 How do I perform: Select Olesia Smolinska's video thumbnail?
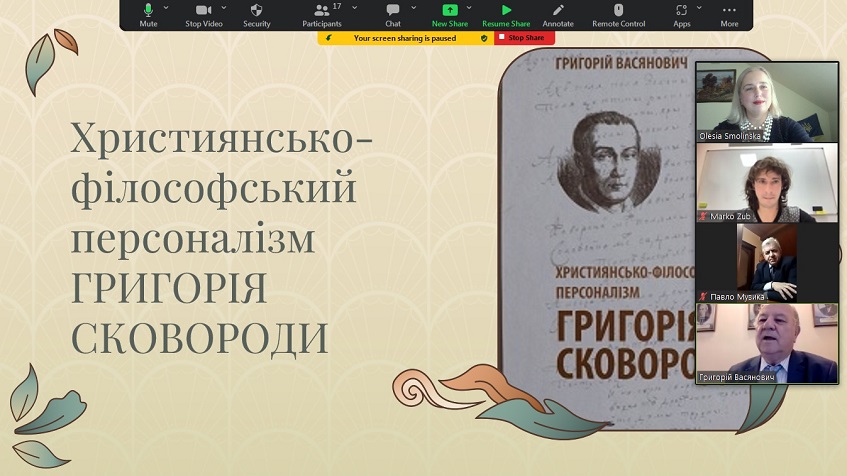pos(766,102)
